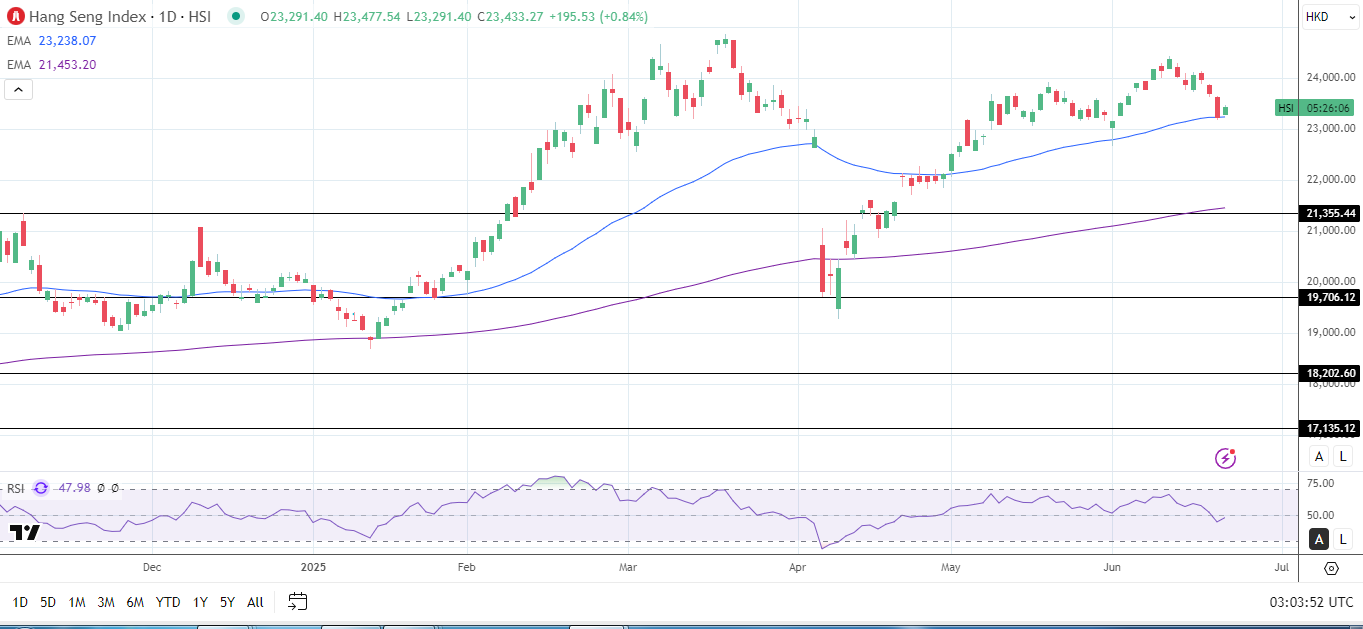Select the 1Y time range
Screen dimensions: 1363x629
[200, 602]
